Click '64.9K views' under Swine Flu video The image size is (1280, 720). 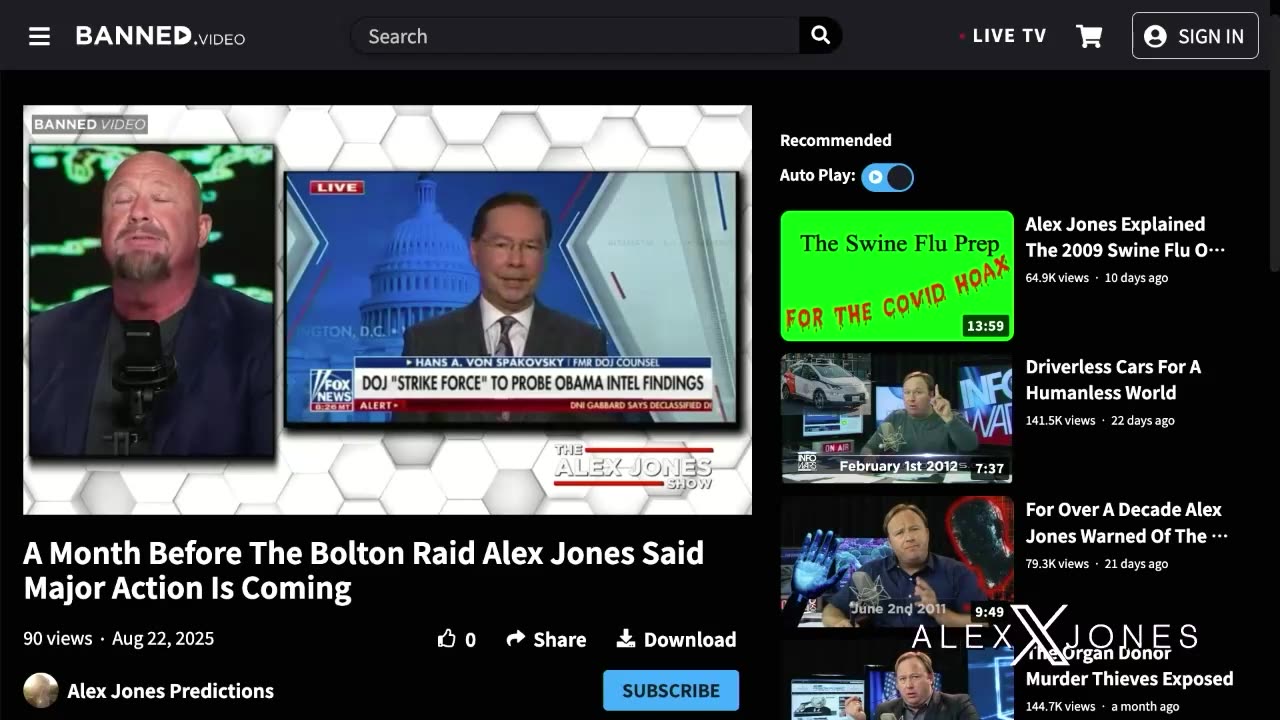[x=1057, y=278]
